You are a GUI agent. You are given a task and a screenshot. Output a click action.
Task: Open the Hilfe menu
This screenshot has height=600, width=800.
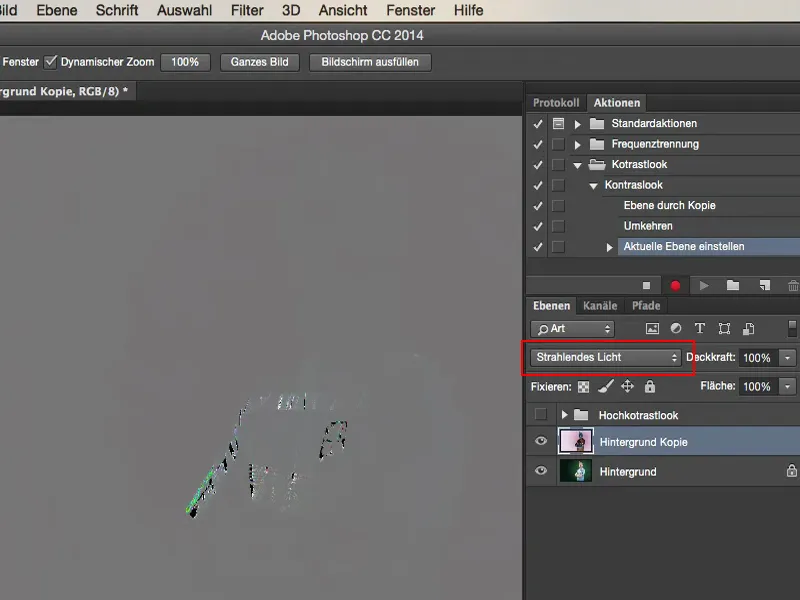tap(468, 10)
